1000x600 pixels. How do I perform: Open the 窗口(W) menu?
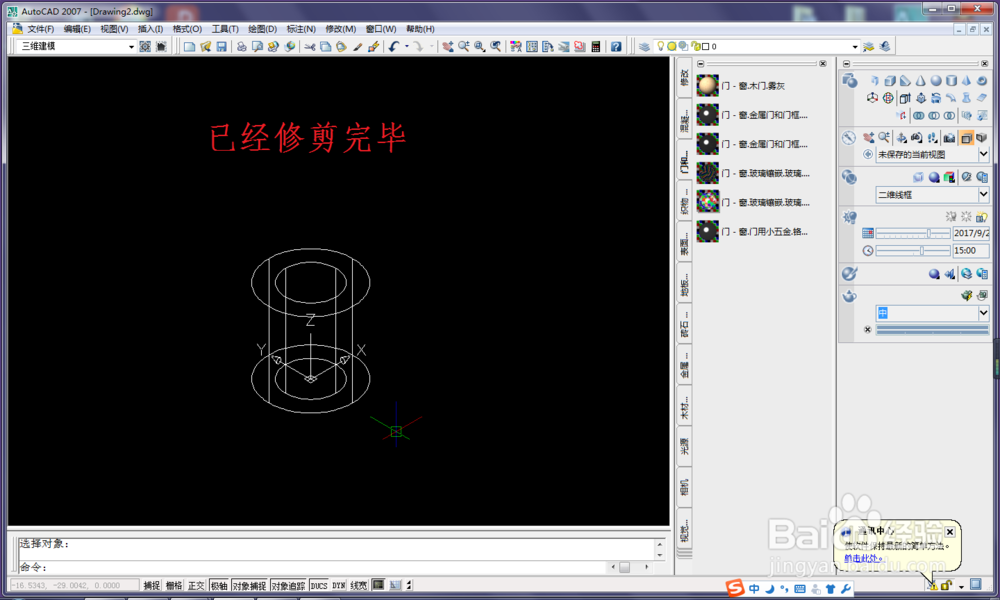[x=381, y=29]
